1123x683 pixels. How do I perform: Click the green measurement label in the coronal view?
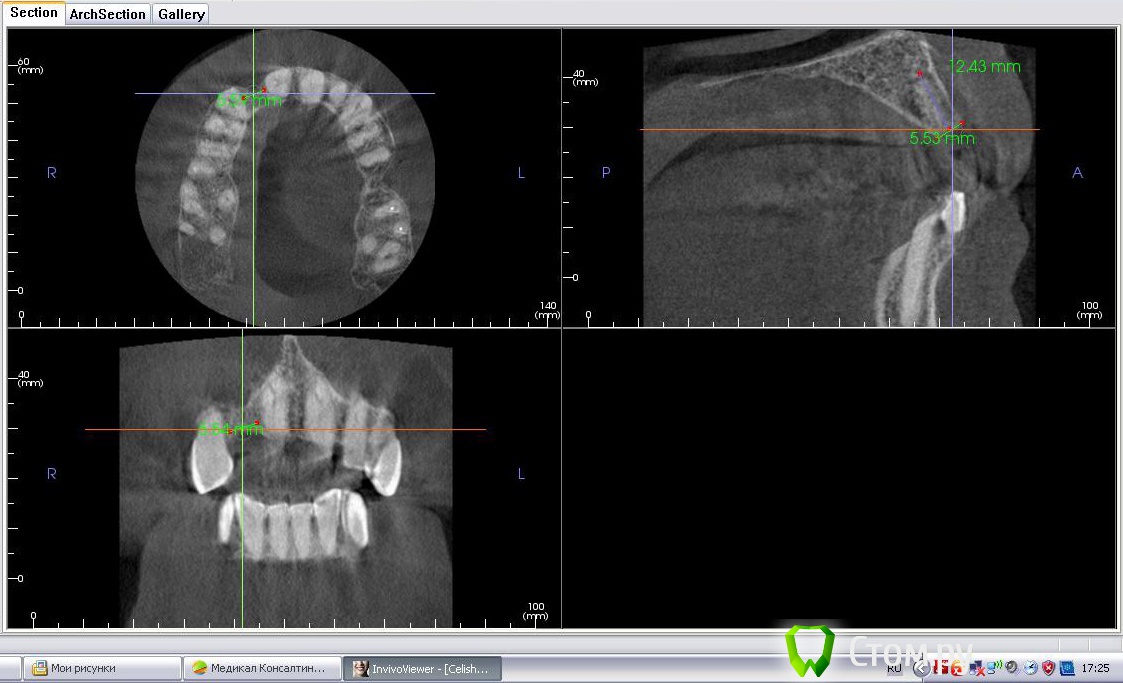pyautogui.click(x=231, y=430)
